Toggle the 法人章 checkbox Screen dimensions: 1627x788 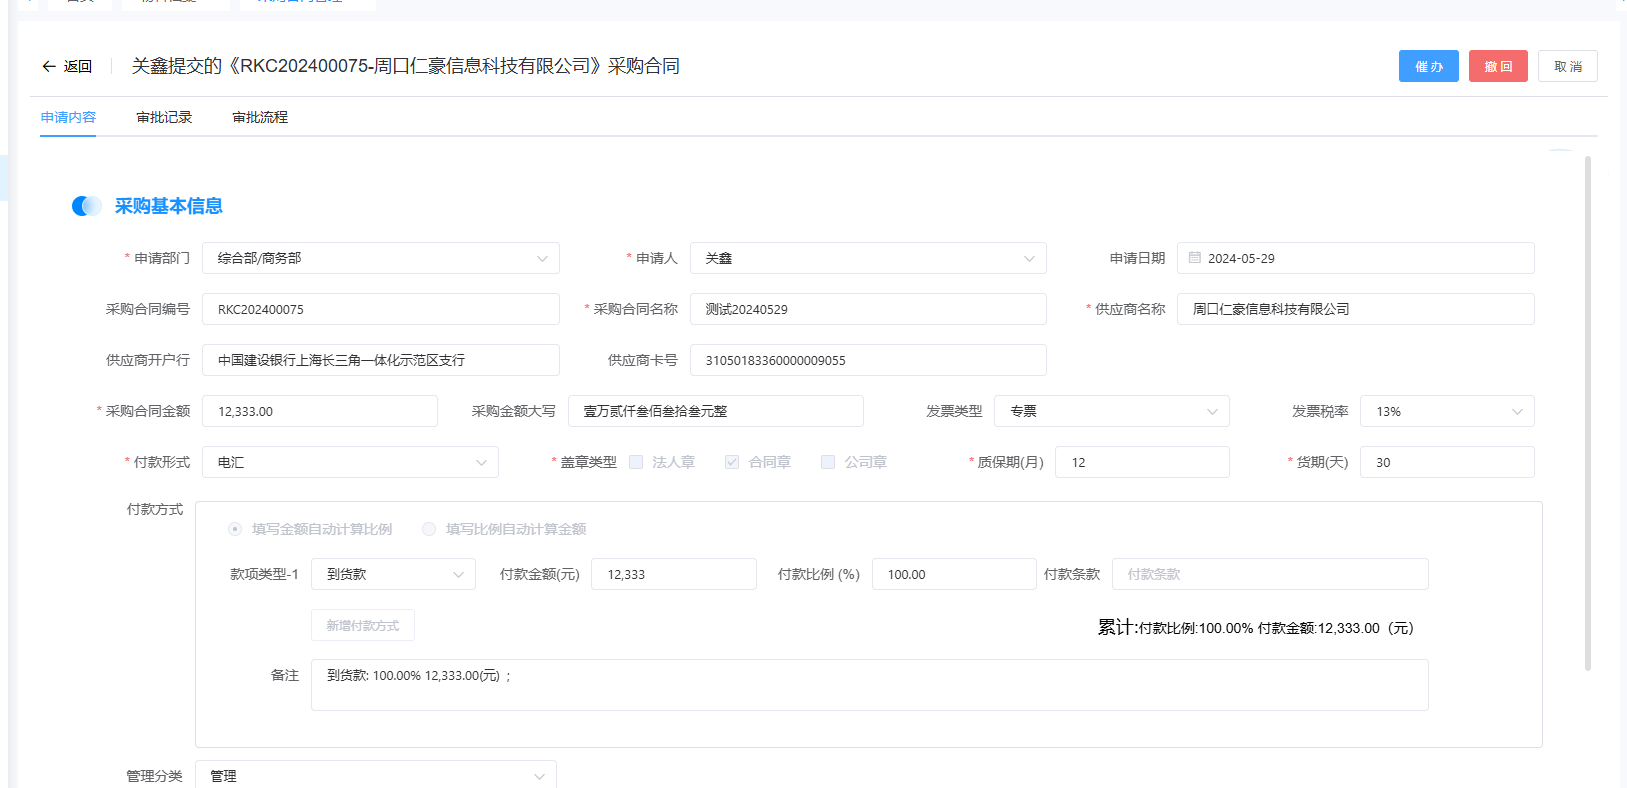click(x=636, y=462)
